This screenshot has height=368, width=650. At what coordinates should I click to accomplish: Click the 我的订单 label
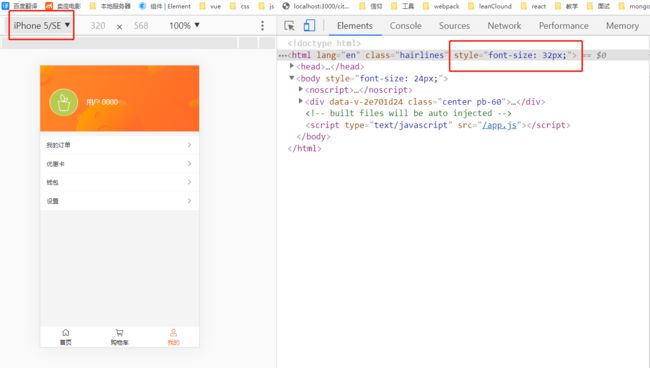pyautogui.click(x=58, y=145)
